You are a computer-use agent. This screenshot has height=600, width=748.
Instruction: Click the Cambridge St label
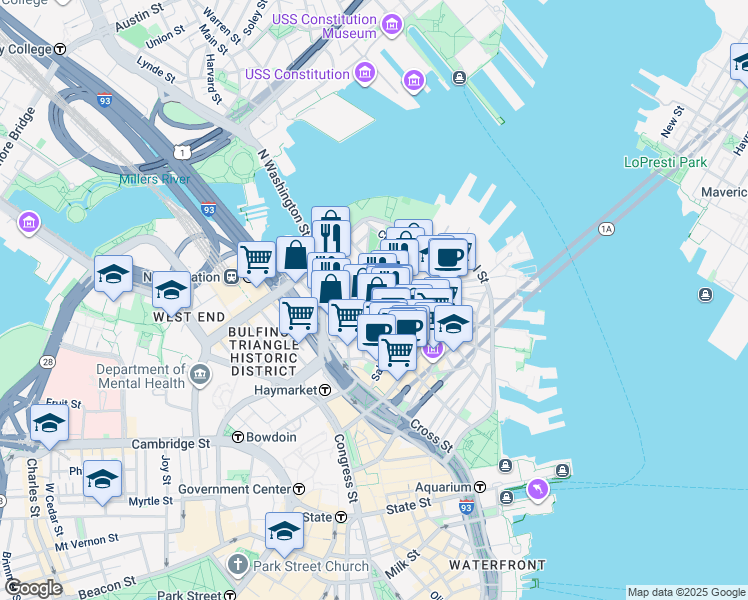click(170, 444)
